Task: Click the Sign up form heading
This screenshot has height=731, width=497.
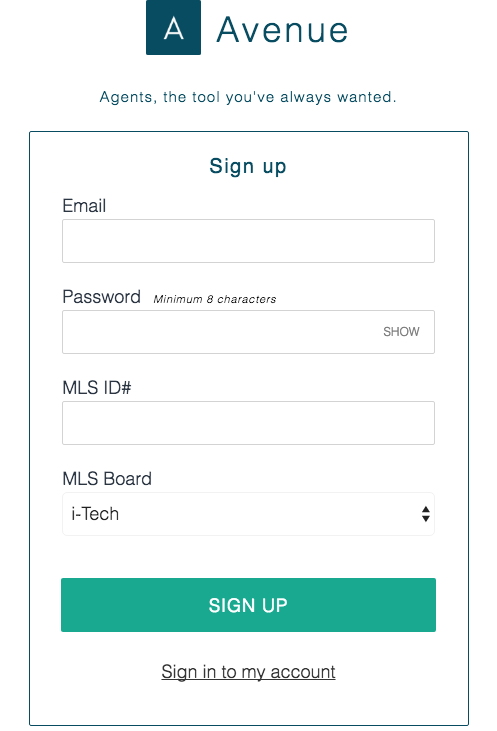Action: [248, 166]
